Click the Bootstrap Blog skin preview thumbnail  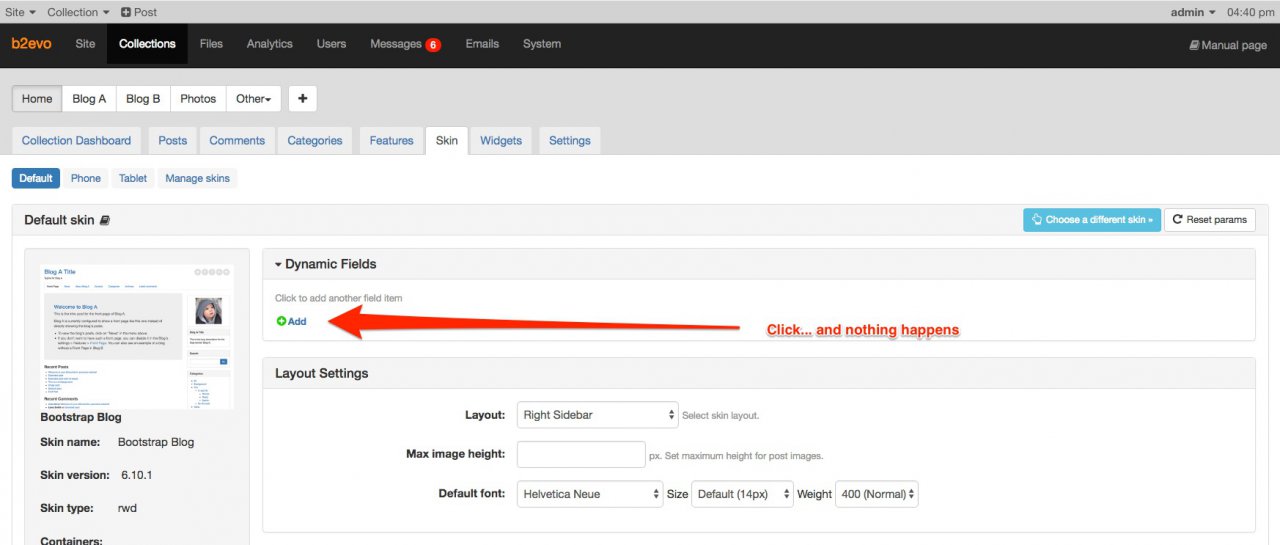[x=138, y=335]
